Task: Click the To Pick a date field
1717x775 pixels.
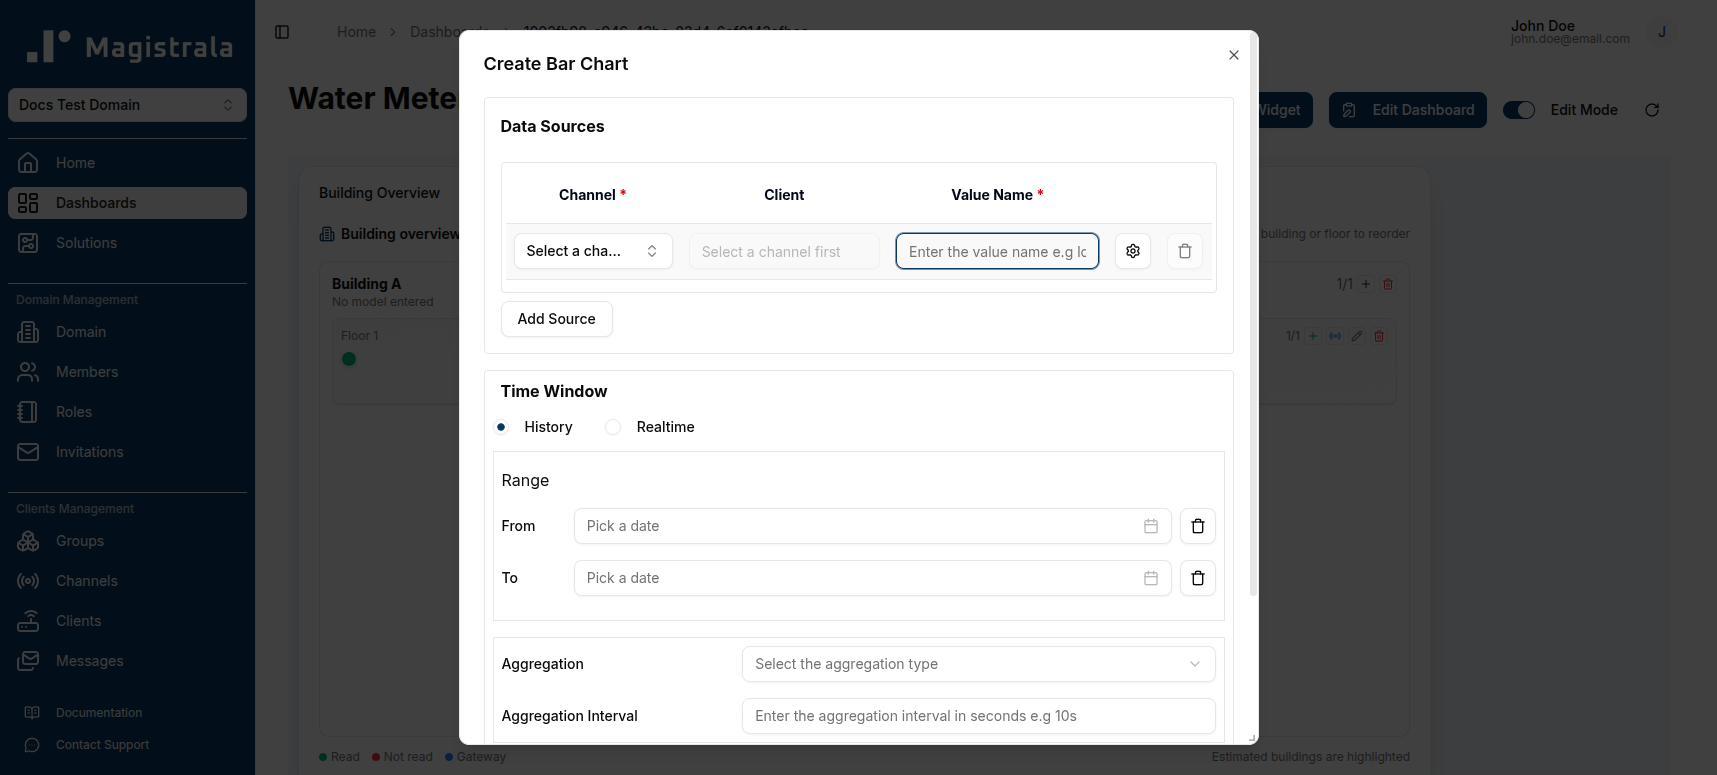Action: click(x=872, y=578)
